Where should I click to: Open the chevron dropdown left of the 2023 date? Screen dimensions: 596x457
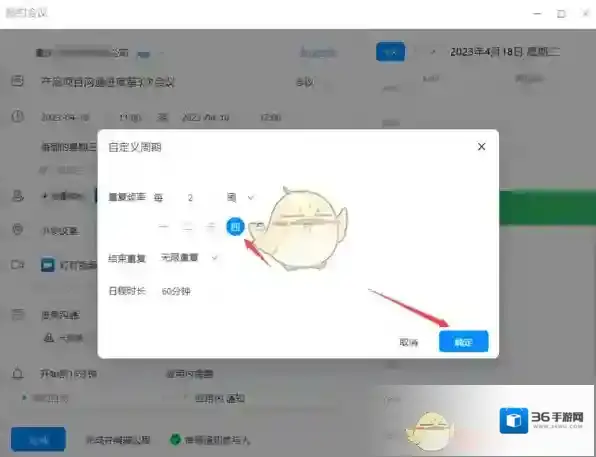433,52
